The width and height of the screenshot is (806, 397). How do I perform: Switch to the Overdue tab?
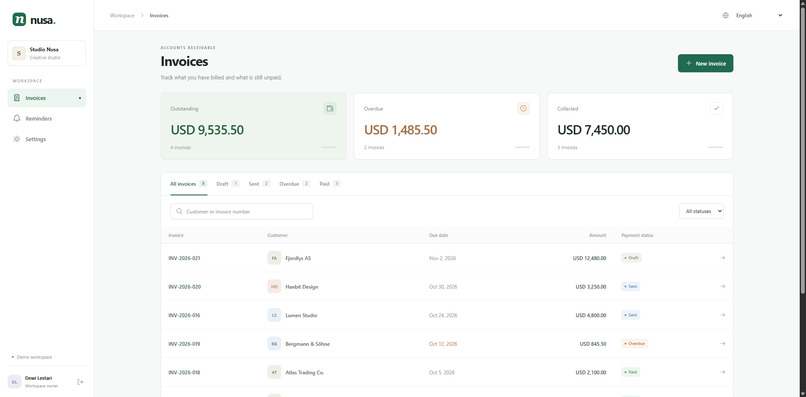(x=295, y=184)
